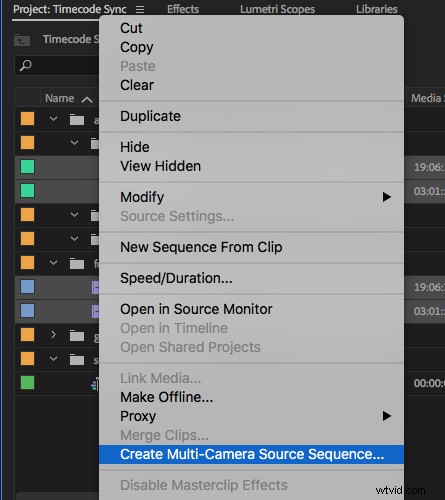Collapse the second row nested bin chevron
Viewport: 445px width, 500px height.
74,143
